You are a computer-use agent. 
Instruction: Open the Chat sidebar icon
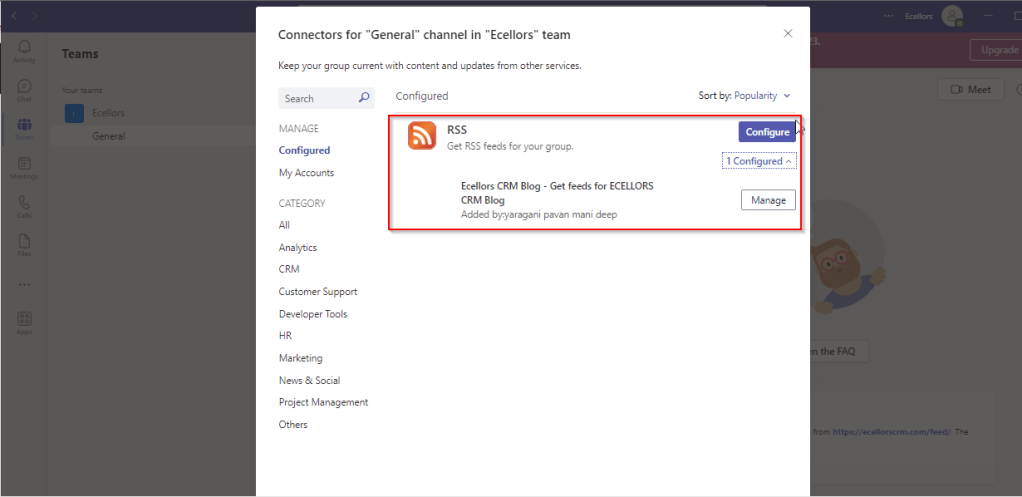point(24,90)
